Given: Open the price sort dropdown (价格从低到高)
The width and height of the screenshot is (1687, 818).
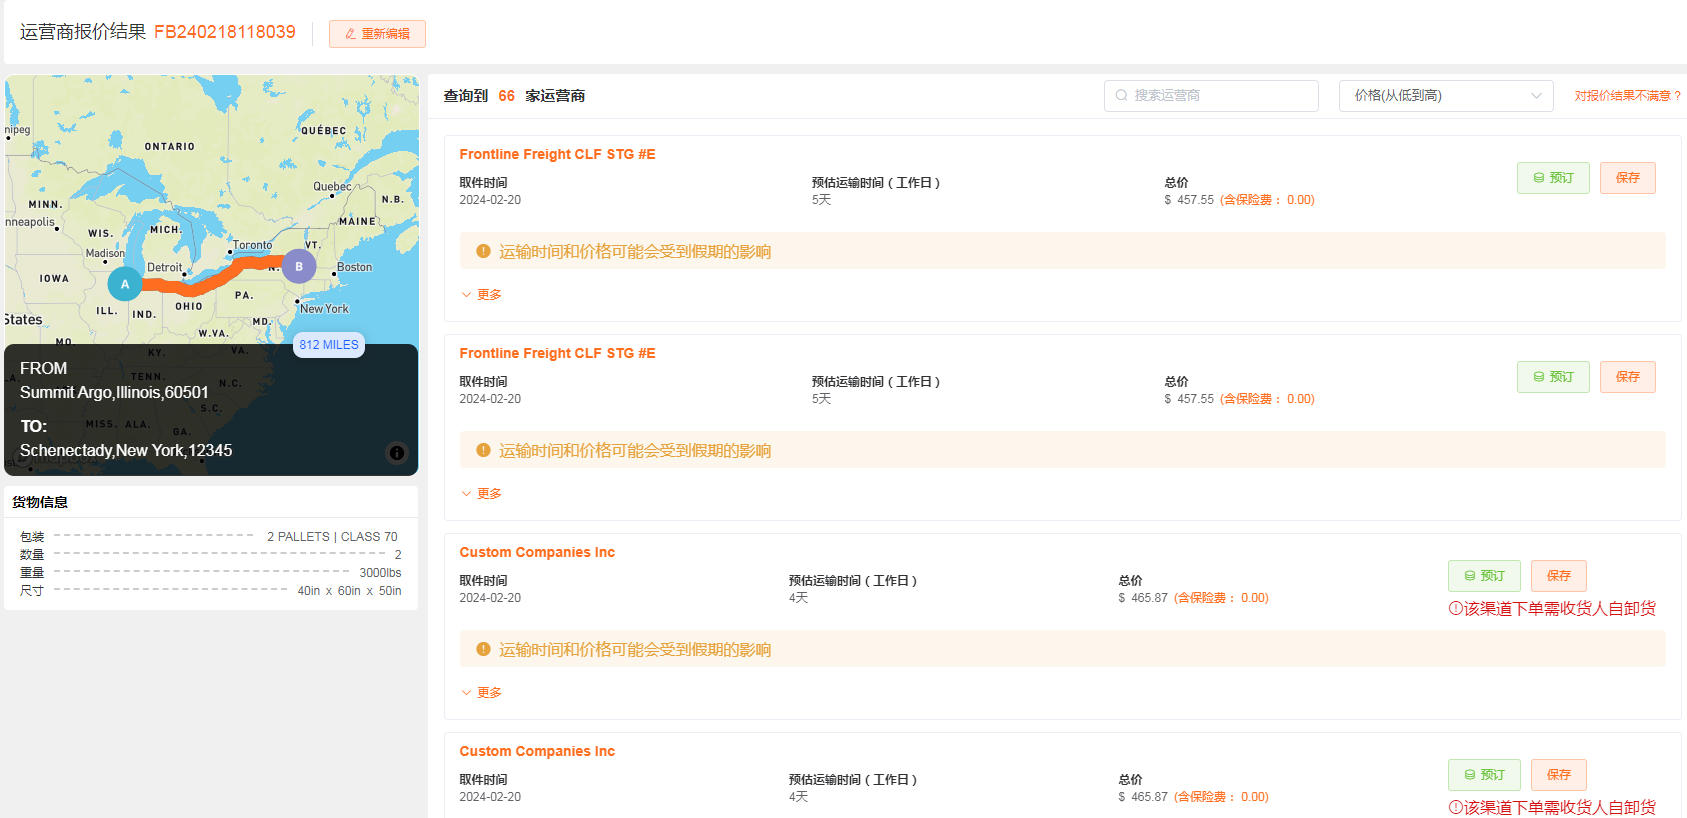Looking at the screenshot, I should [1445, 96].
